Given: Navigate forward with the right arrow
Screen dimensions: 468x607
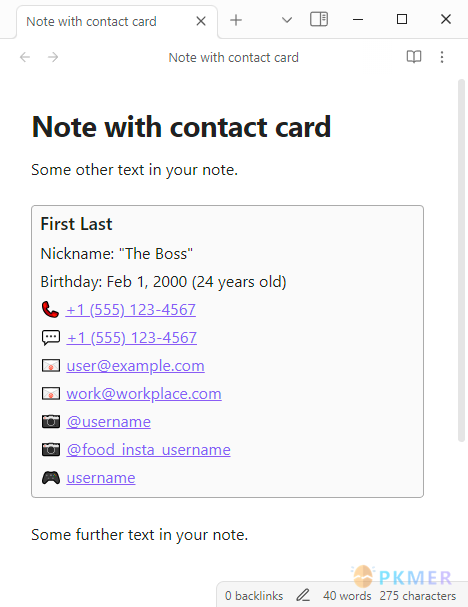Looking at the screenshot, I should [53, 57].
